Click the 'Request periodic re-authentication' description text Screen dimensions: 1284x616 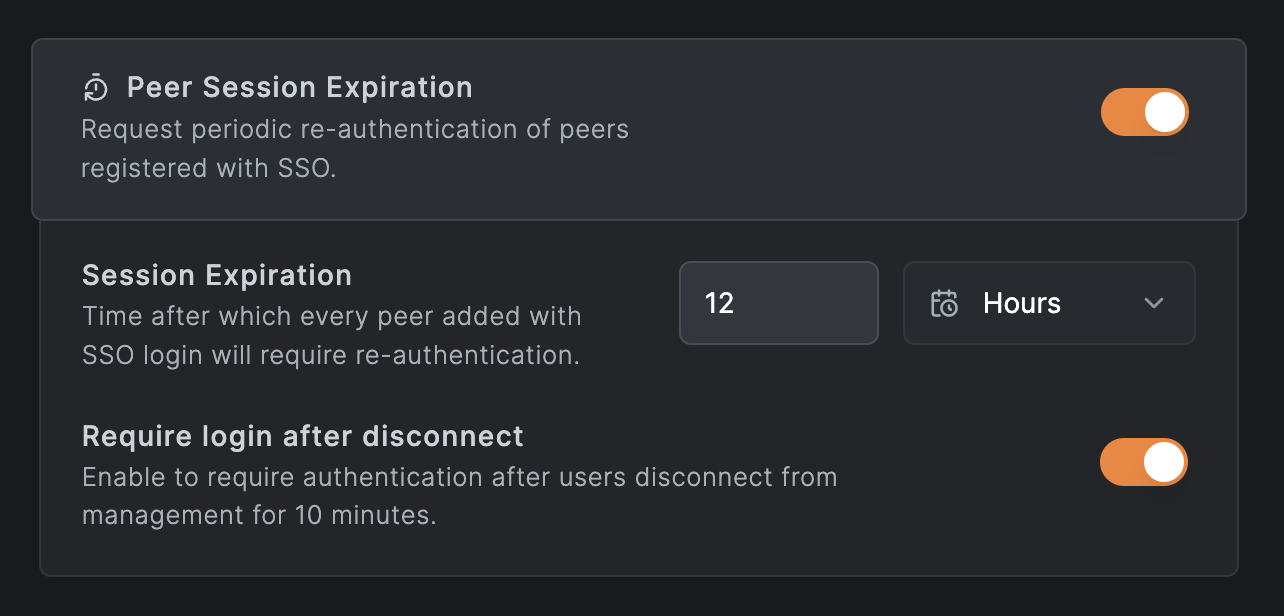click(x=355, y=130)
